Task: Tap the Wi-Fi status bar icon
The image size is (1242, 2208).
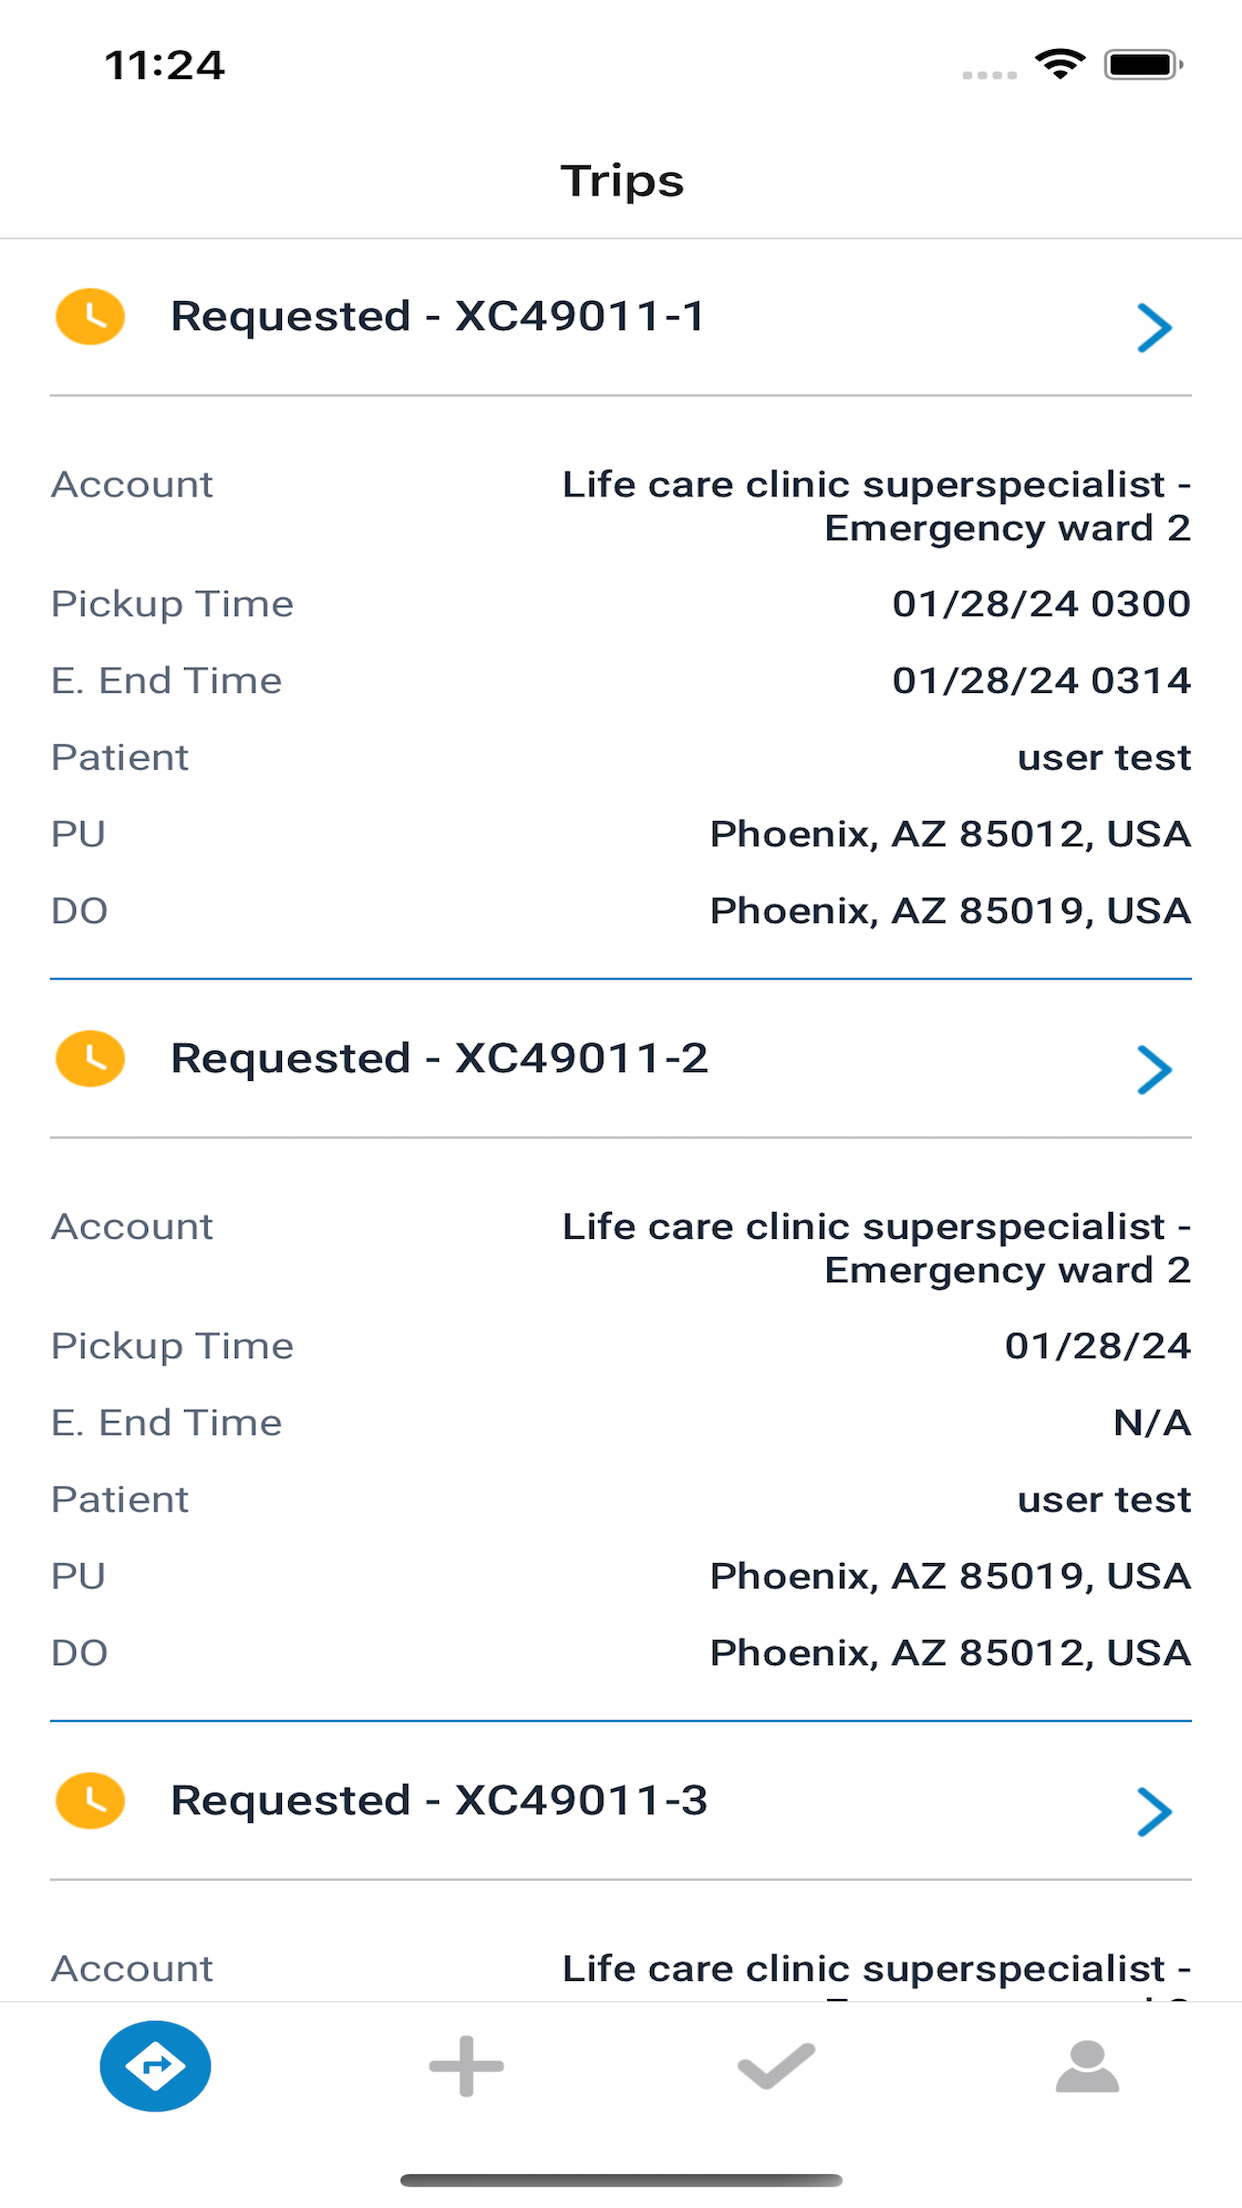Action: coord(1061,64)
